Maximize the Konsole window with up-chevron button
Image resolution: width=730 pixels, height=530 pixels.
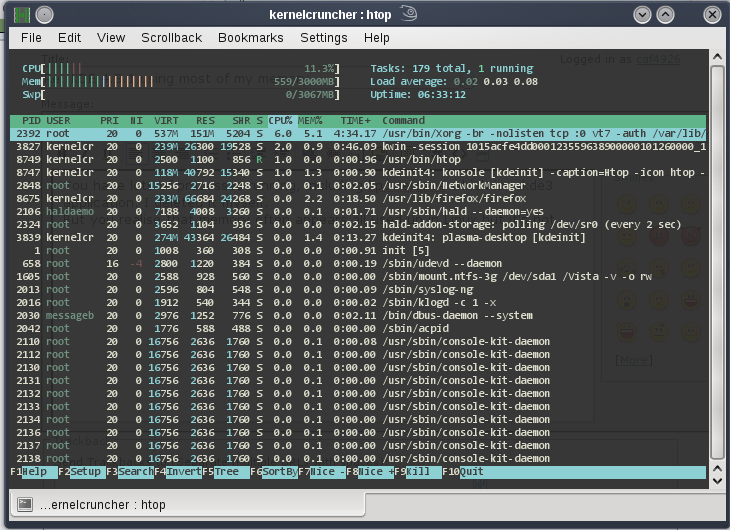[665, 15]
